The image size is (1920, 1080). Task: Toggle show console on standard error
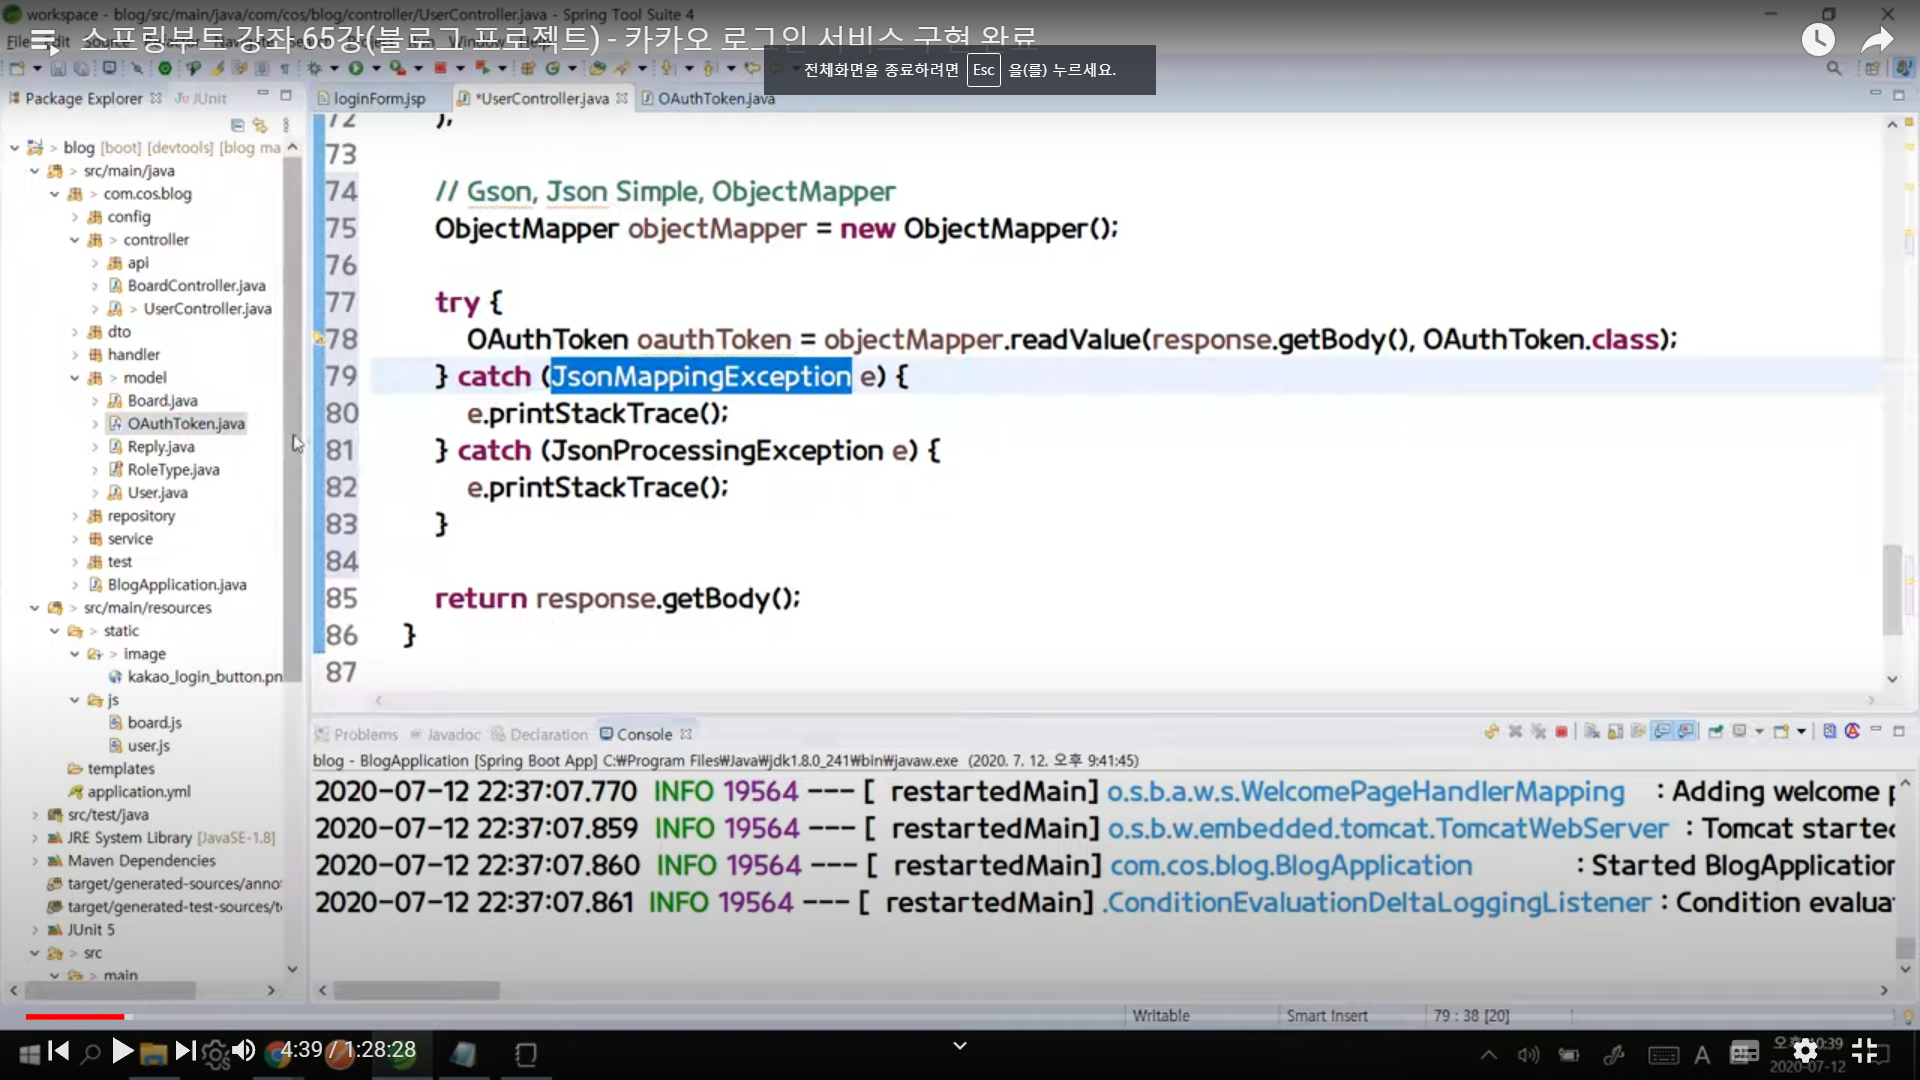coord(1685,732)
